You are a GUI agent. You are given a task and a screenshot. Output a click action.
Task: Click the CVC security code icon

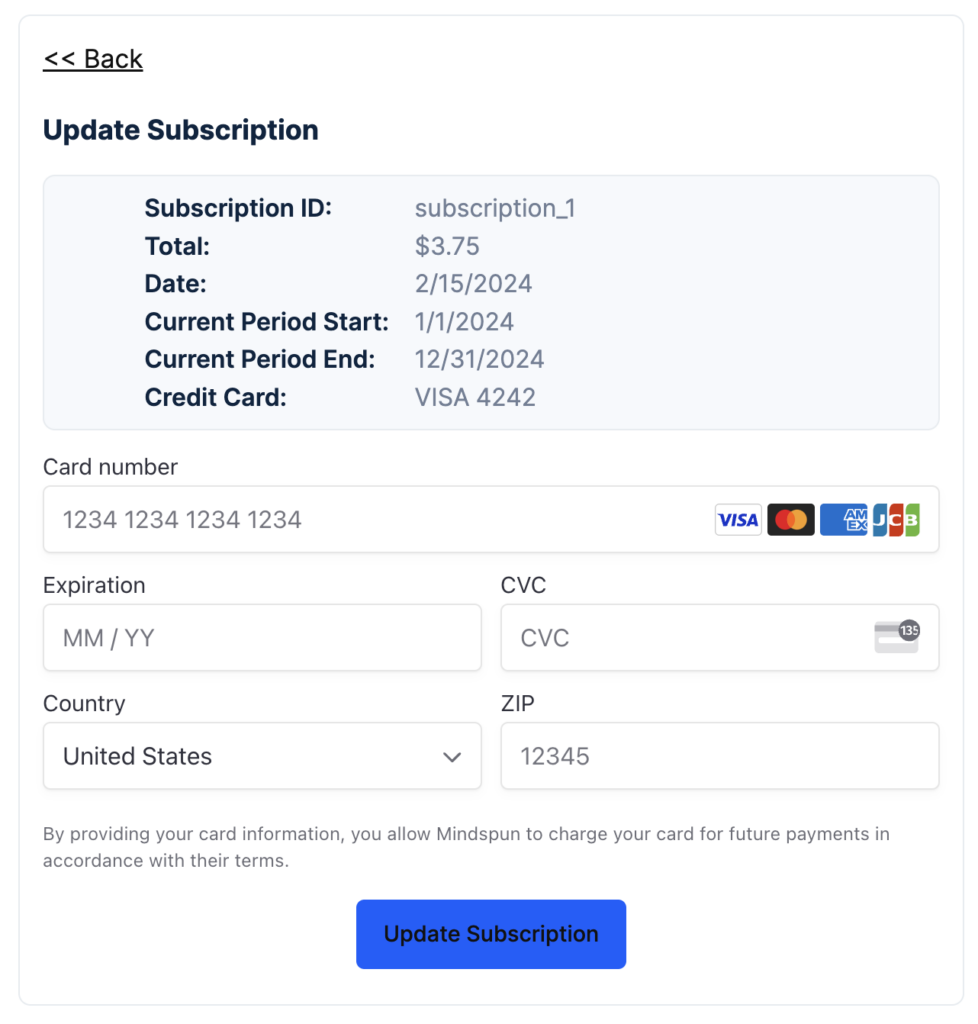tap(897, 637)
